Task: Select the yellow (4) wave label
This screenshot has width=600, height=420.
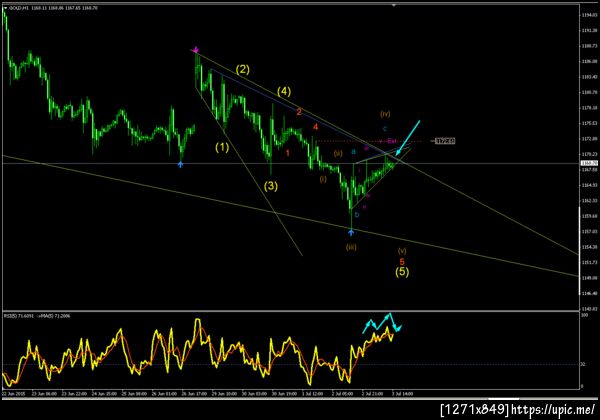Action: (284, 92)
